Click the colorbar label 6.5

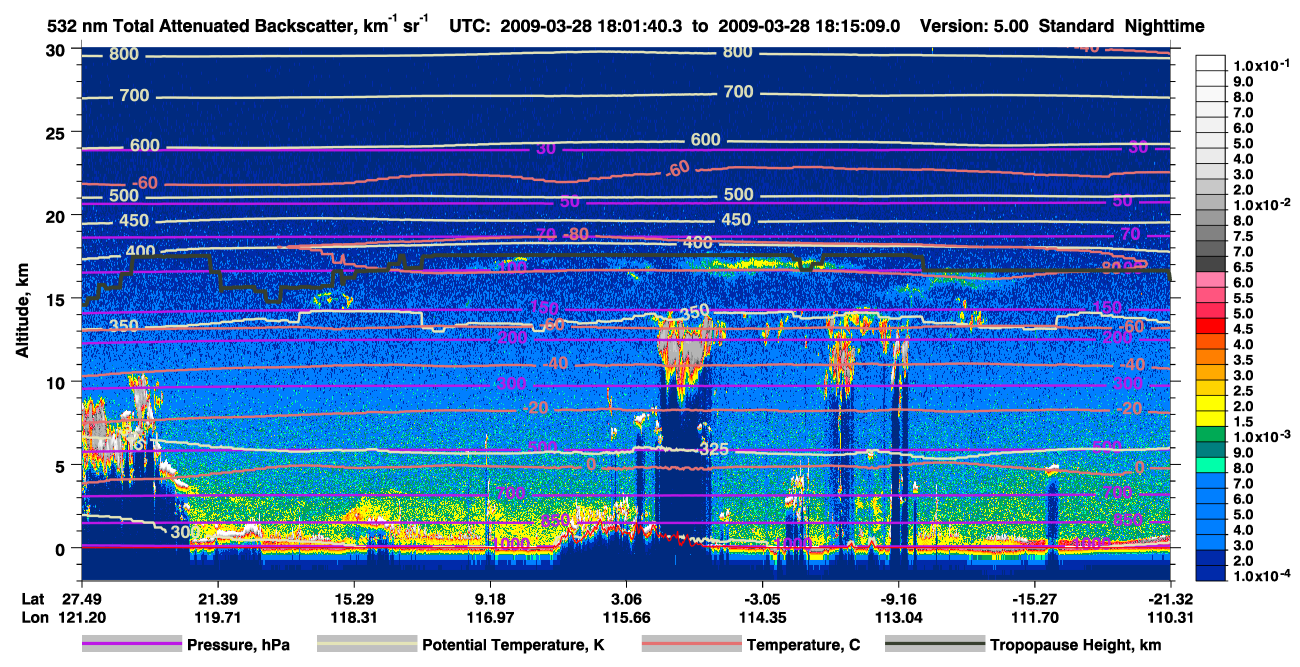(x=1243, y=266)
